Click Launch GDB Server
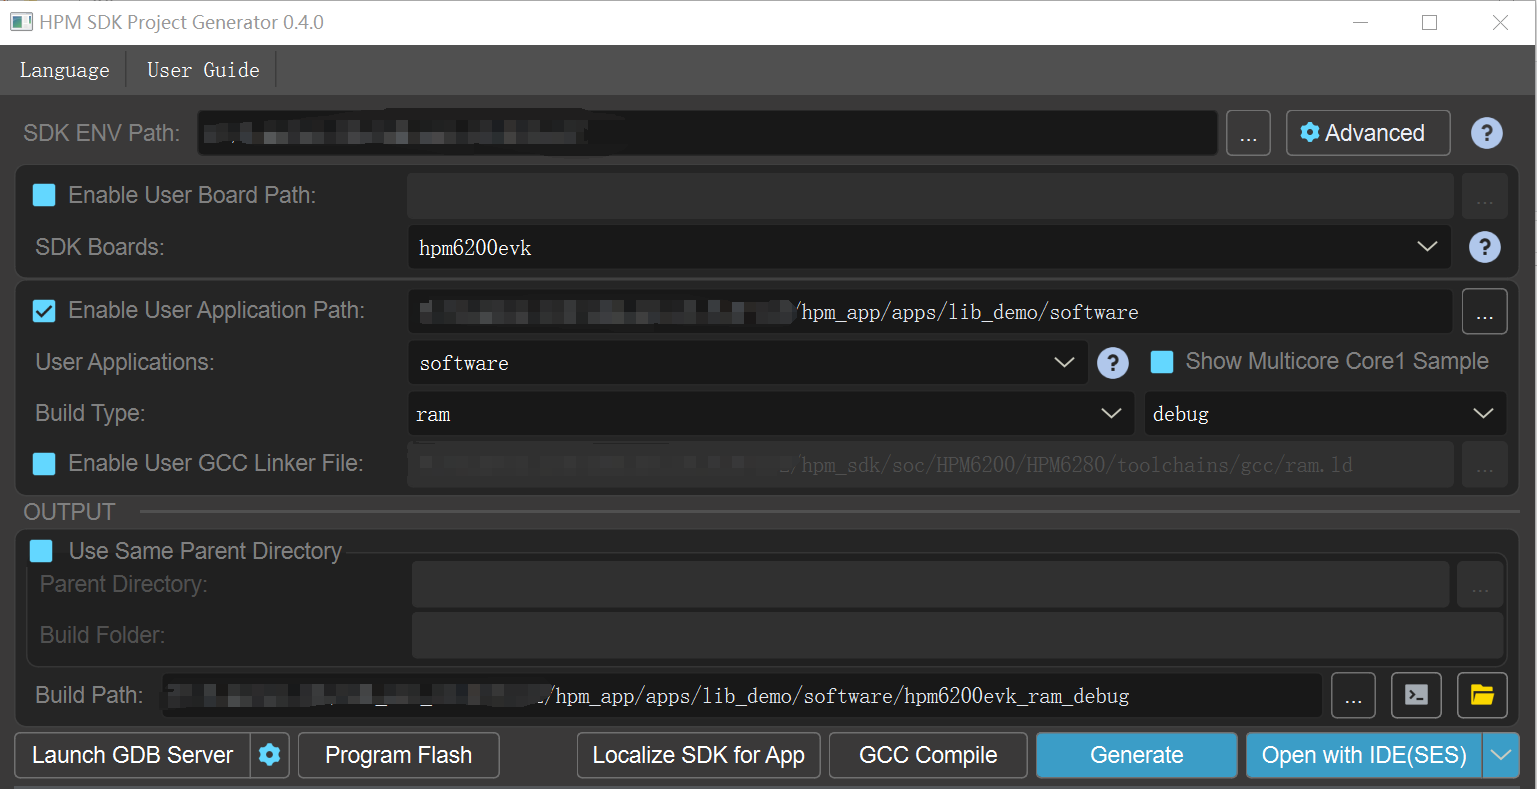Image resolution: width=1537 pixels, height=789 pixels. 132,755
